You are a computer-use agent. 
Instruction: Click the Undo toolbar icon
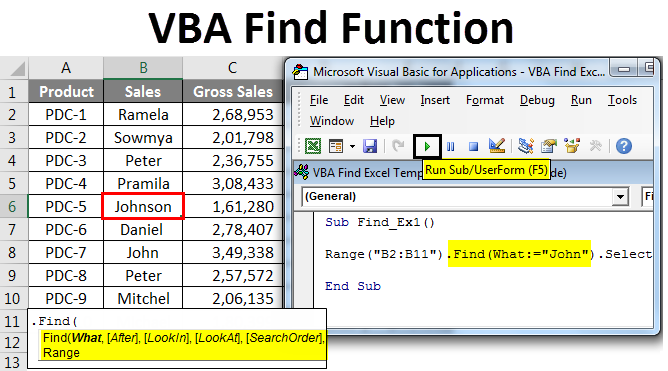click(x=398, y=147)
